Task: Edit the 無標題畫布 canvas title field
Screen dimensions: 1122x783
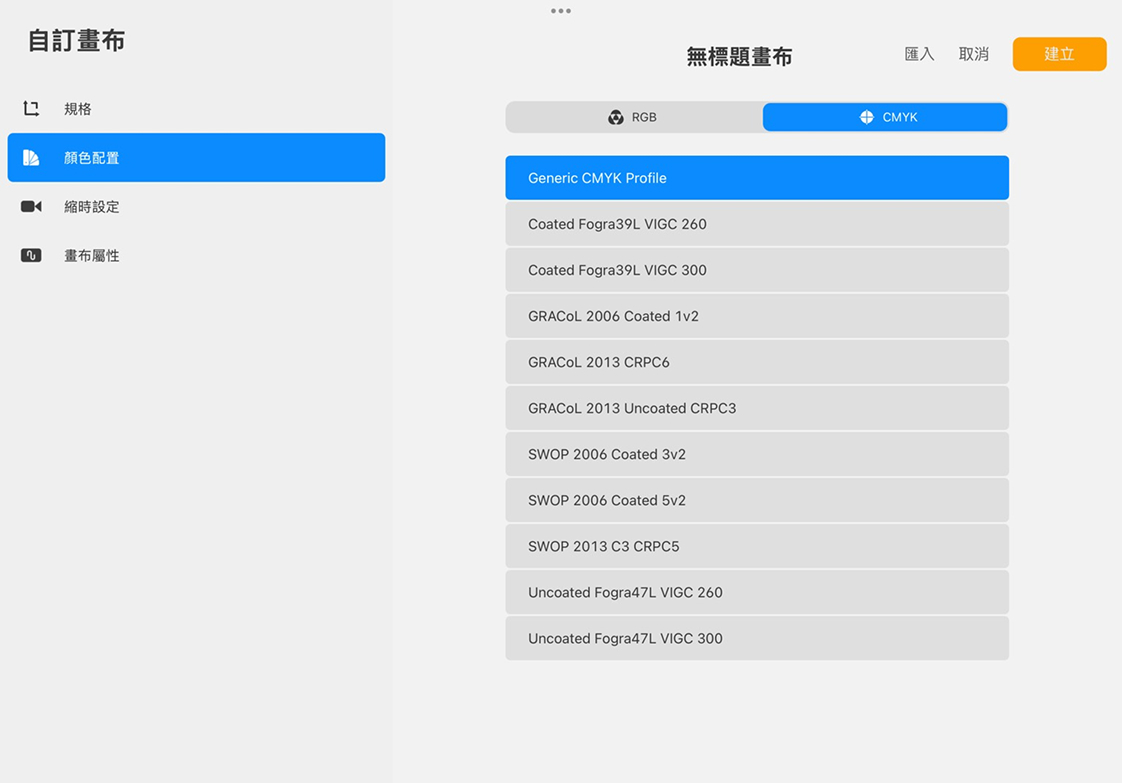Action: tap(739, 57)
